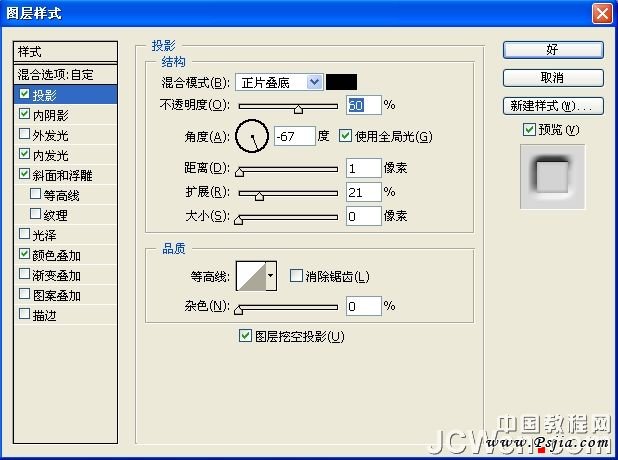Viewport: 618px width, 460px height.
Task: Enable the 描边 stroke checkbox
Action: click(x=24, y=314)
